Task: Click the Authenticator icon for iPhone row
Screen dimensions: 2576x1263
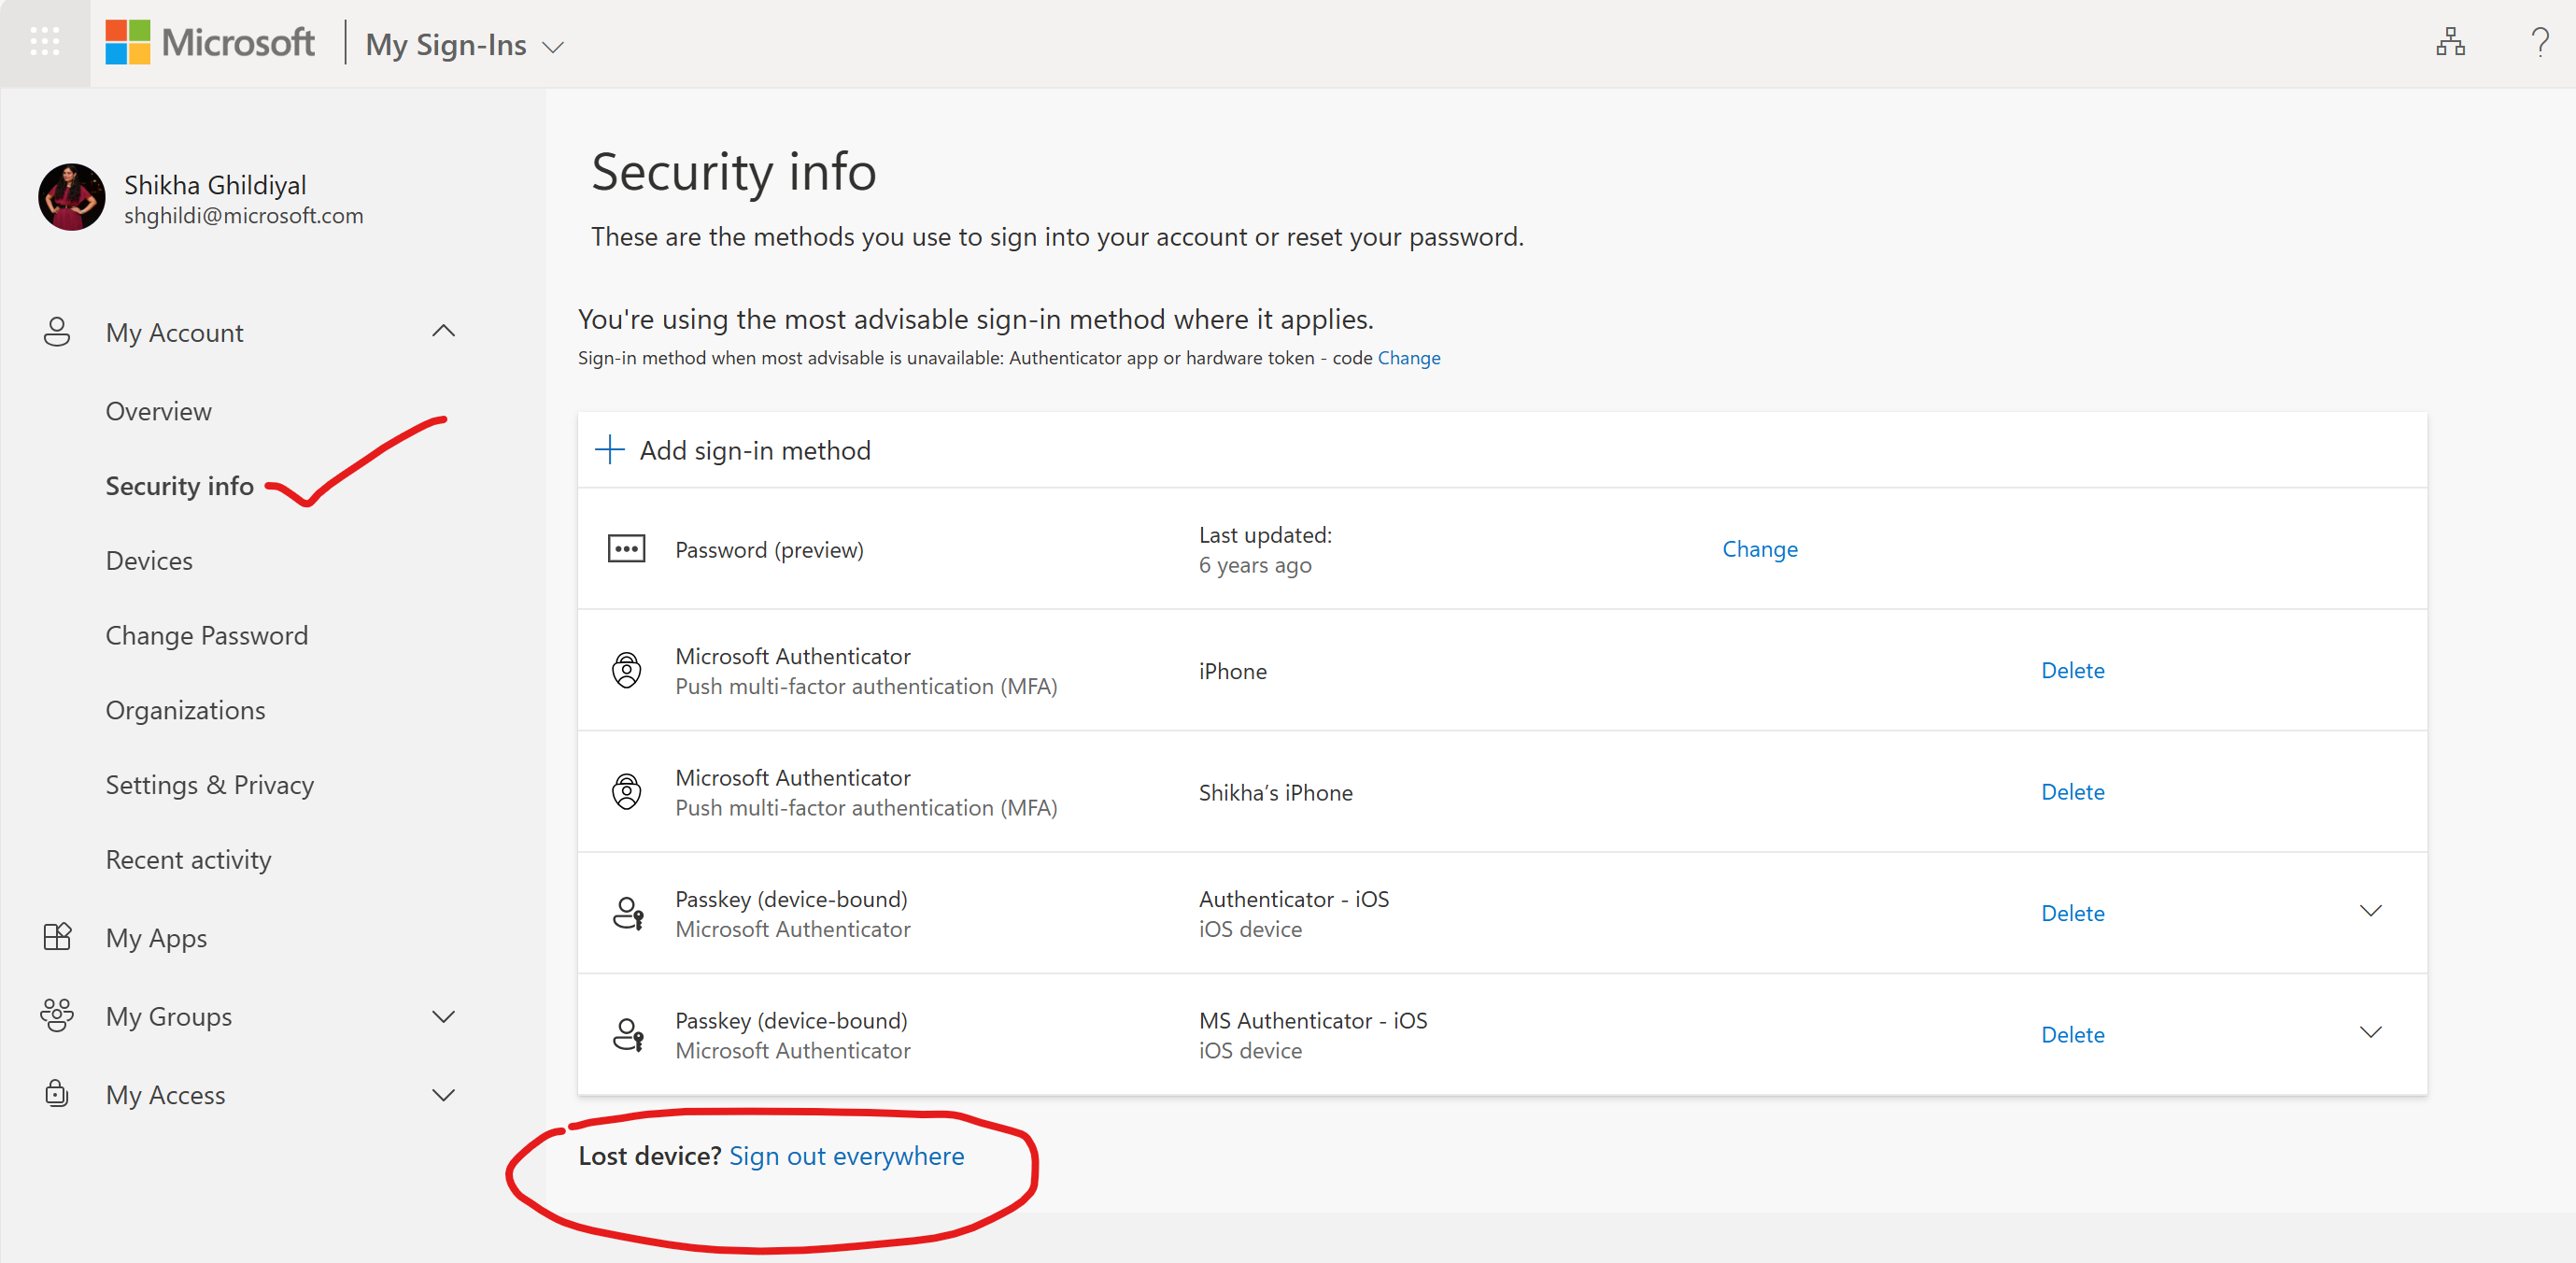Action: (x=626, y=670)
